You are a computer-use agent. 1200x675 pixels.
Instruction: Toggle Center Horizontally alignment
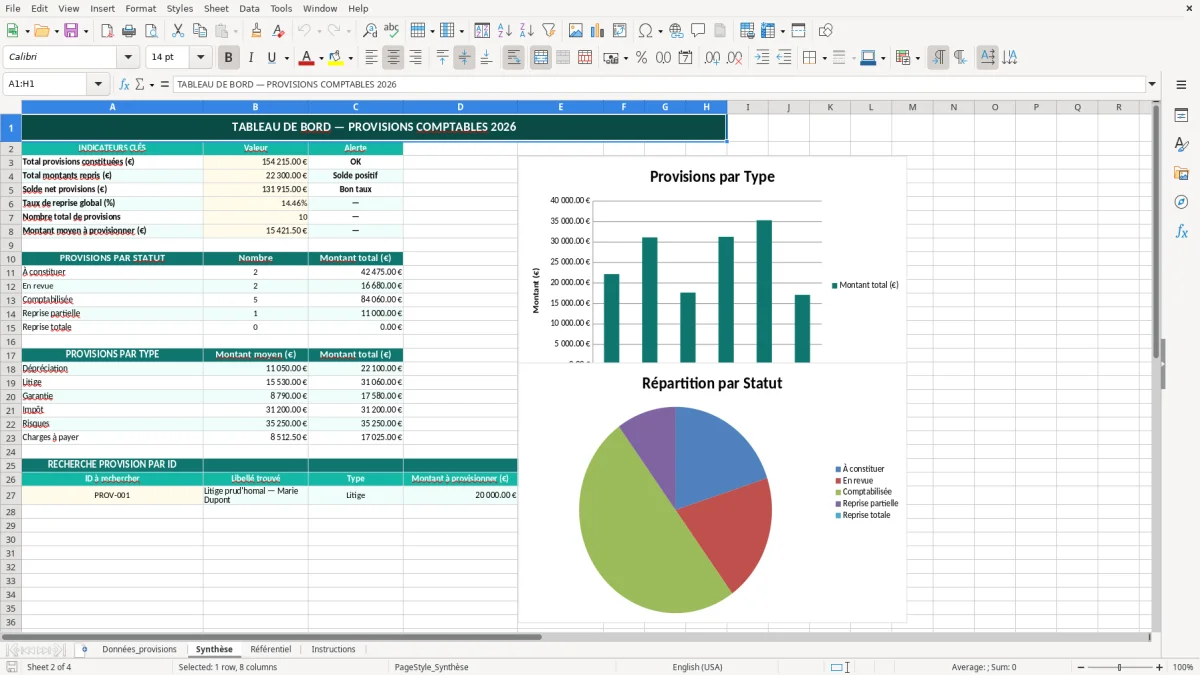click(393, 58)
